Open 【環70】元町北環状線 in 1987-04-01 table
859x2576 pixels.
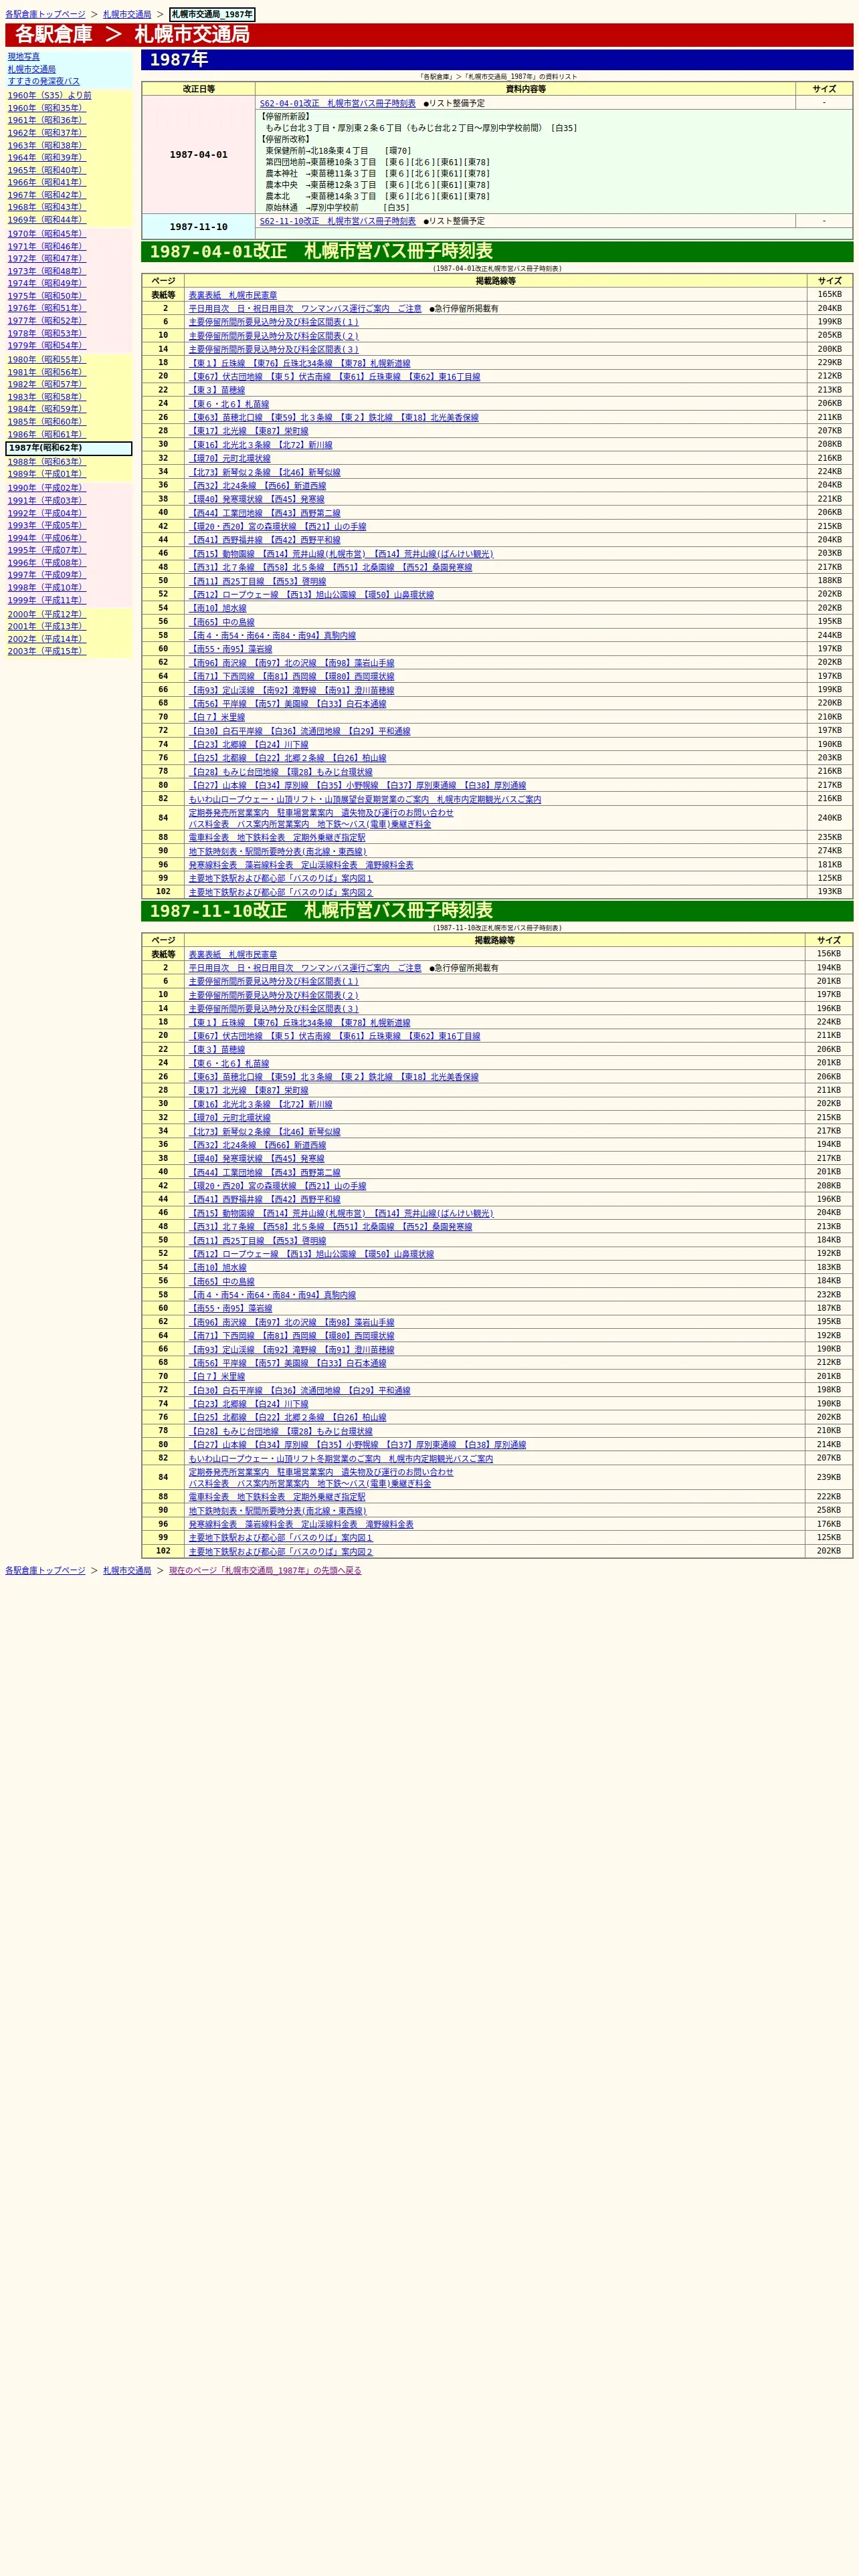point(230,459)
